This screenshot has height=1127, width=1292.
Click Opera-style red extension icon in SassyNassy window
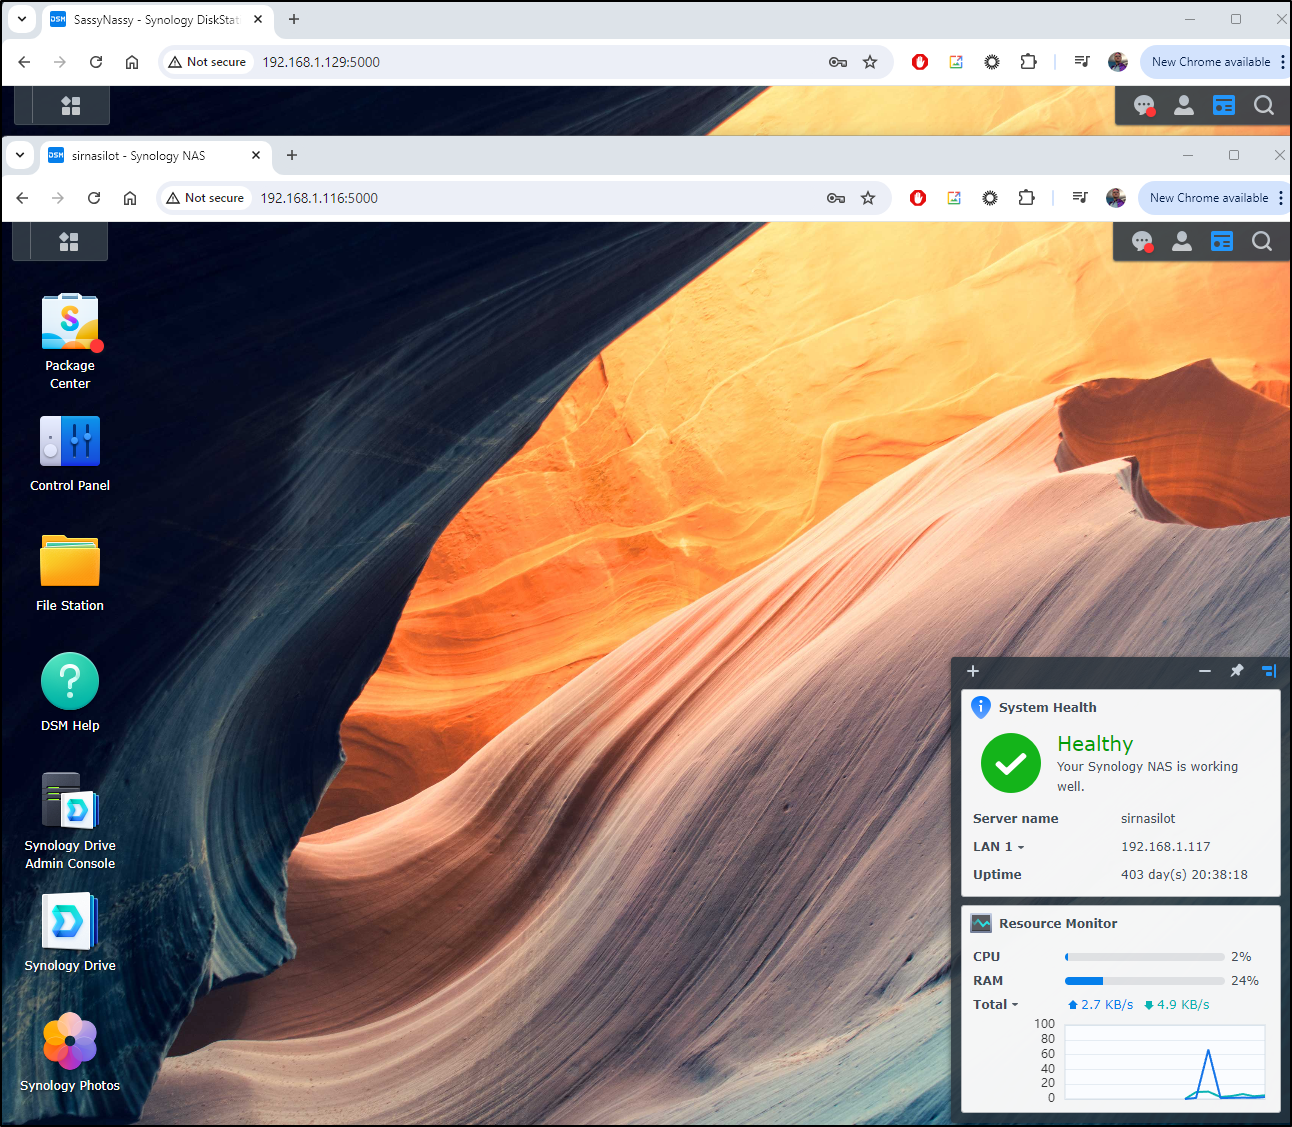click(920, 62)
